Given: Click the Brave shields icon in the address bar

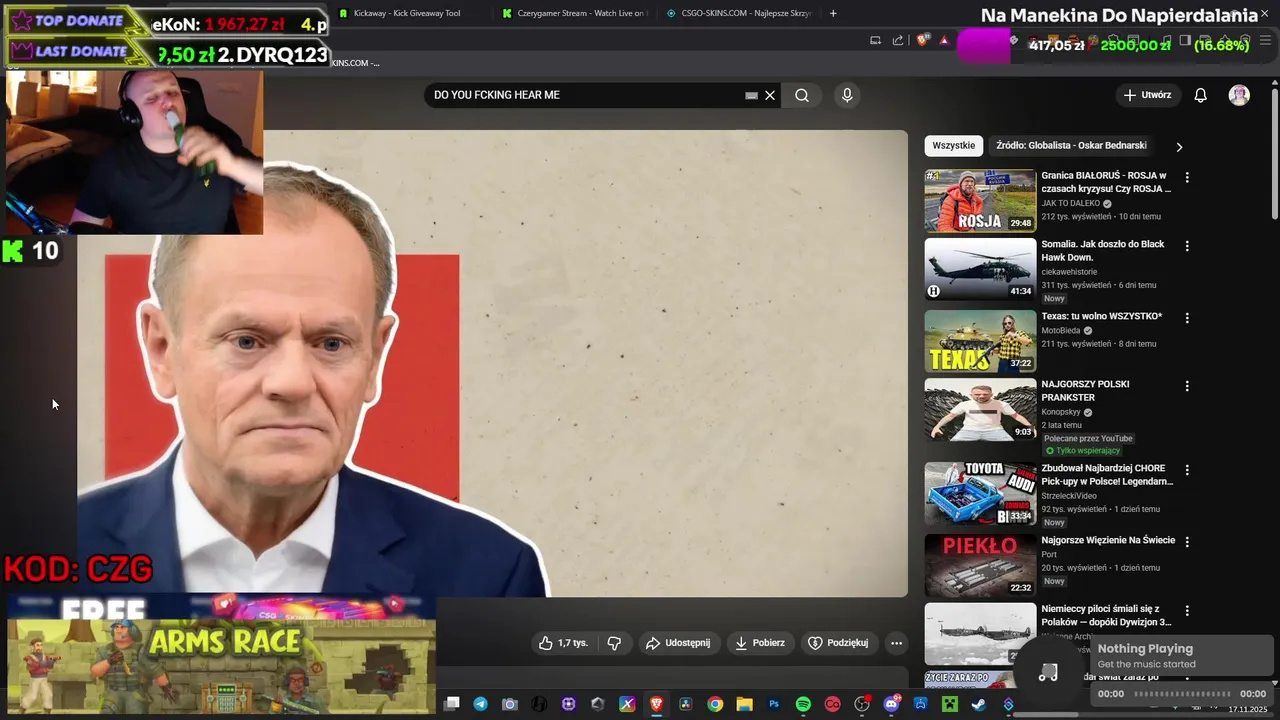Looking at the screenshot, I should point(922,40).
